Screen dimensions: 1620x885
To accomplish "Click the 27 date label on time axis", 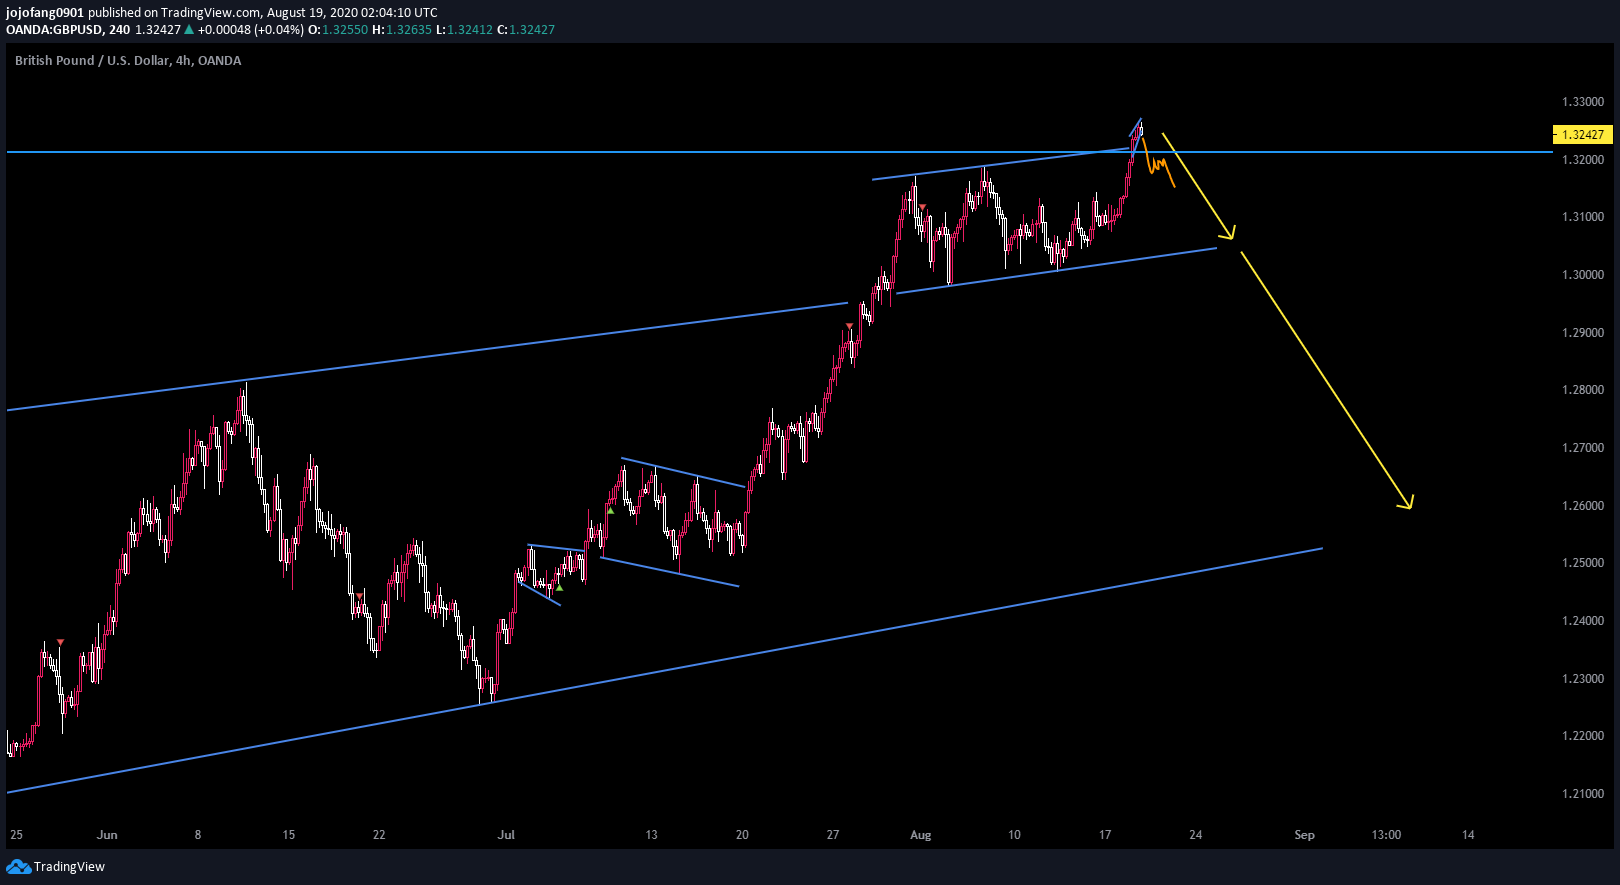I will coord(833,835).
